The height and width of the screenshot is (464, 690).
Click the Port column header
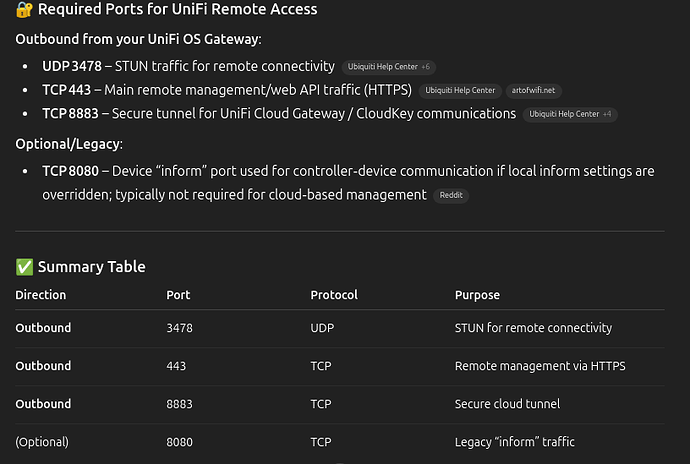coord(178,295)
